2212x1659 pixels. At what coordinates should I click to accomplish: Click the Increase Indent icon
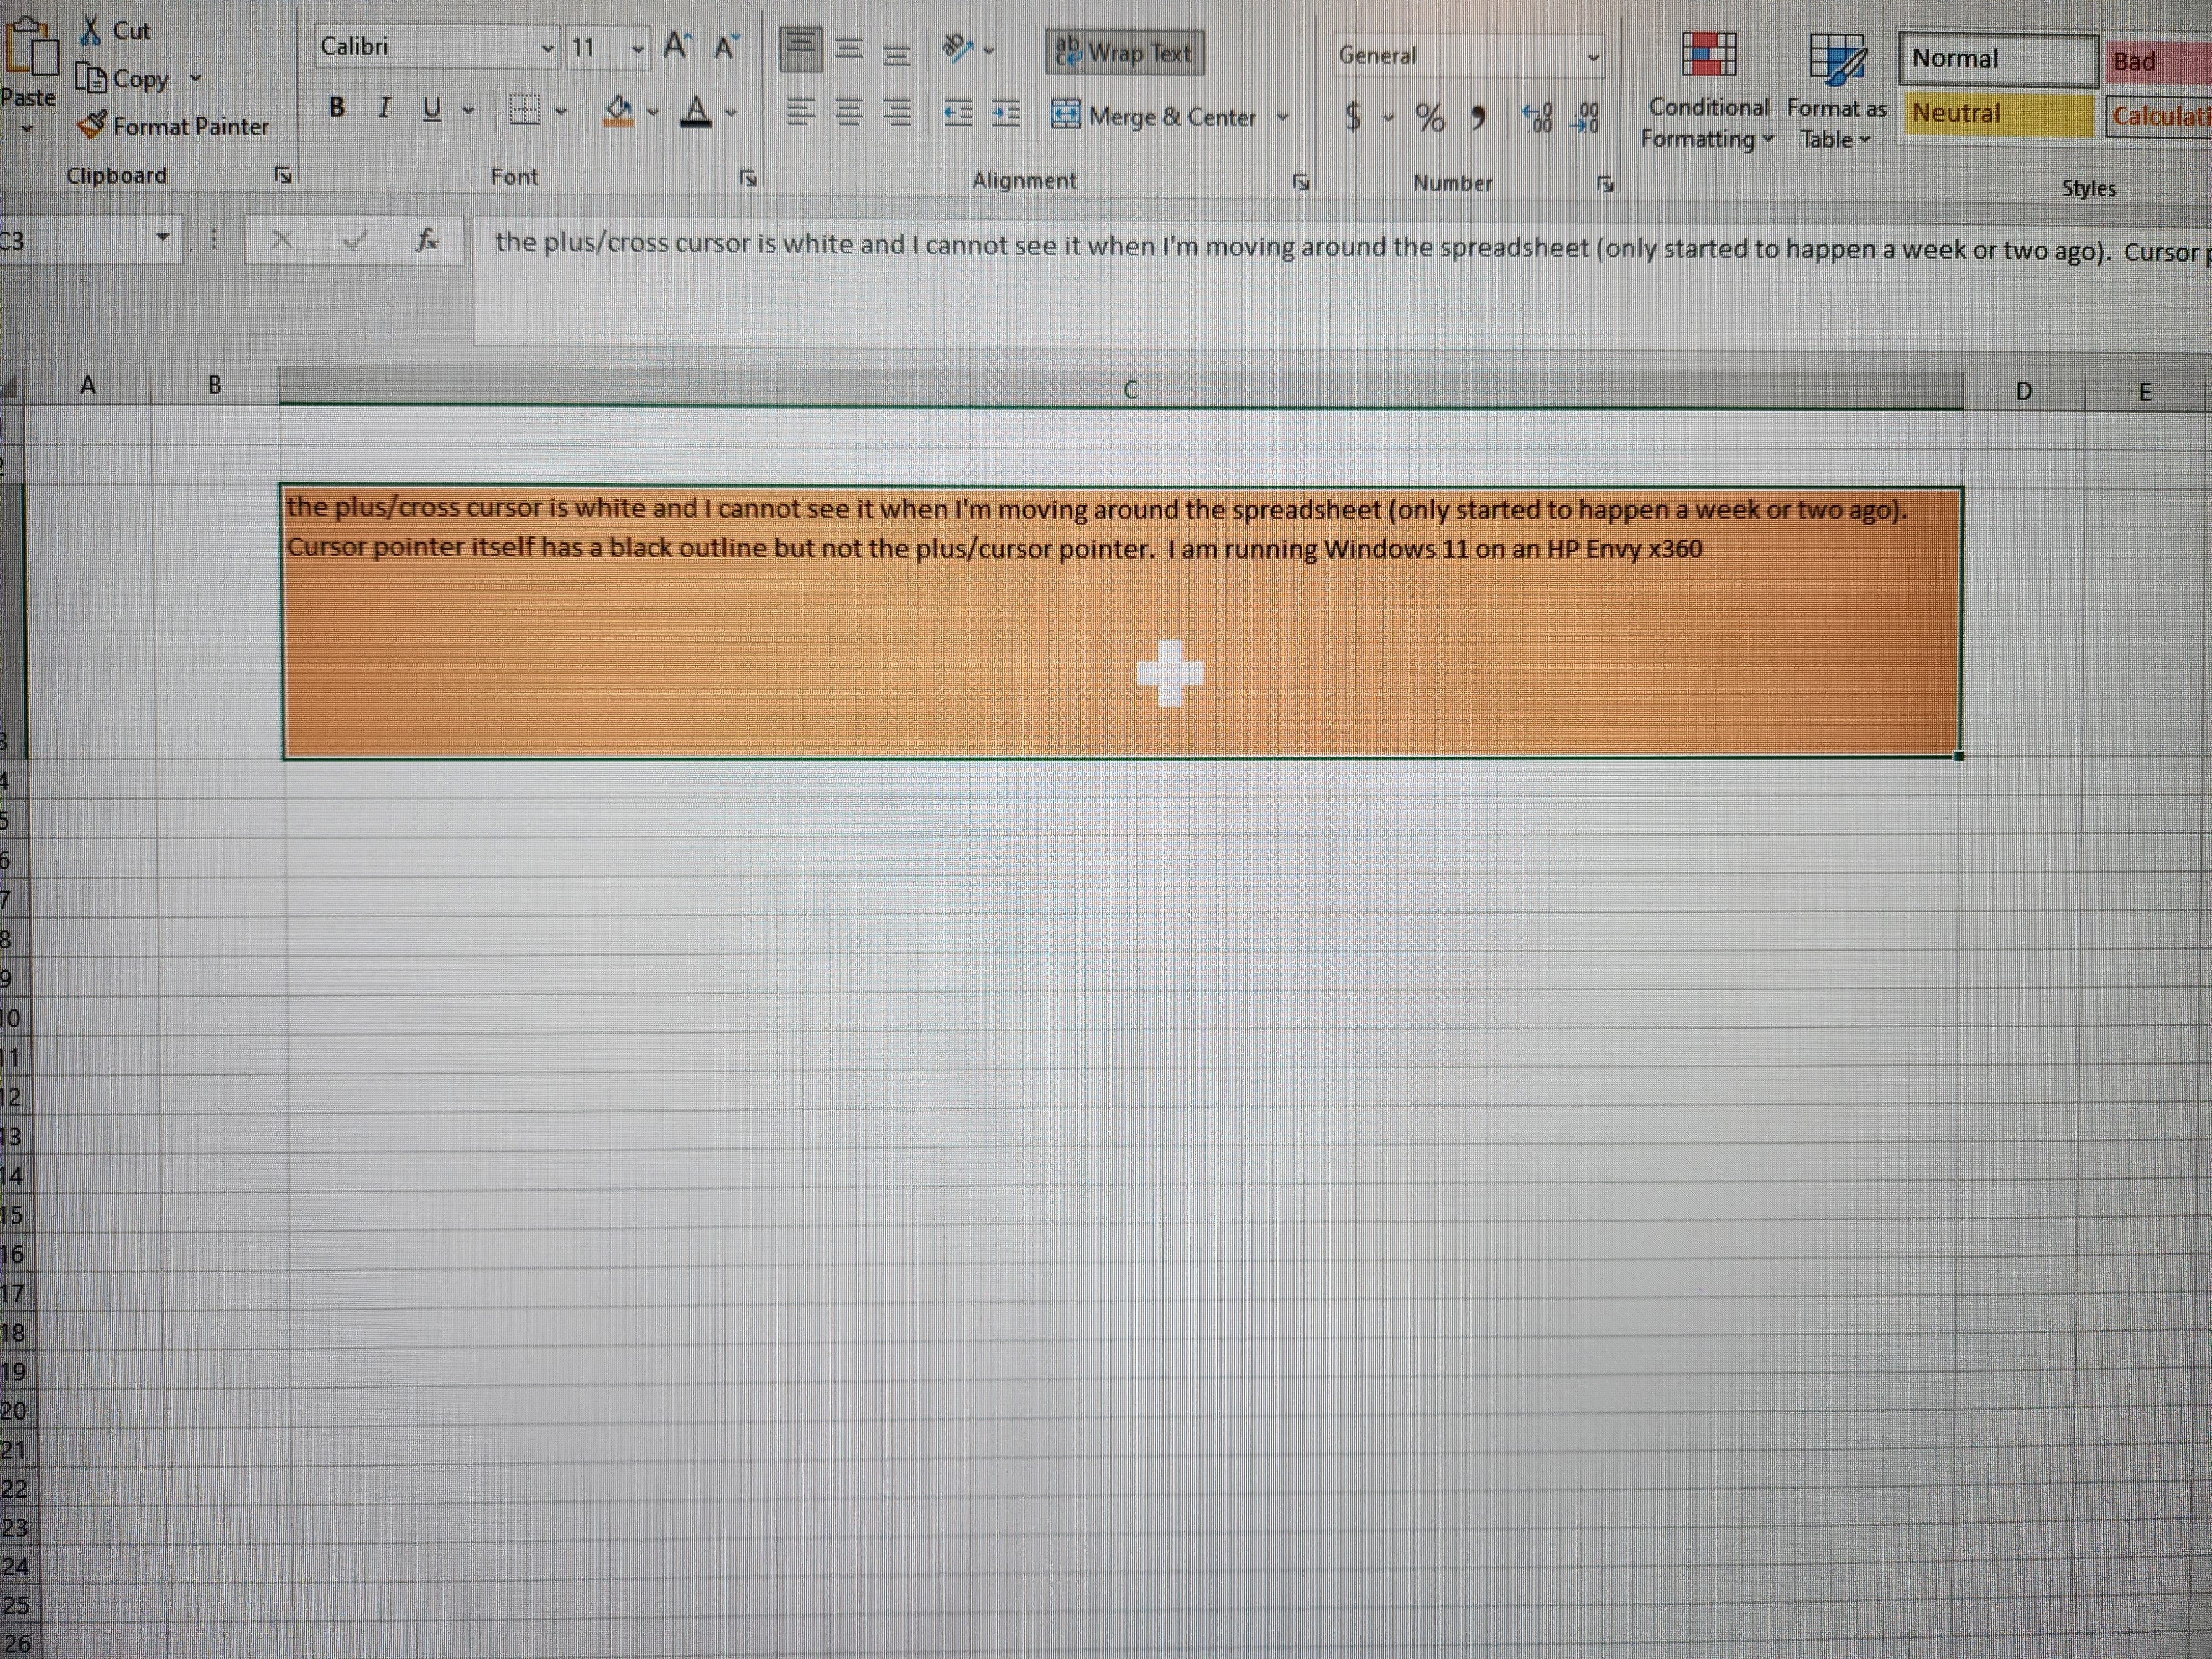click(x=1005, y=113)
